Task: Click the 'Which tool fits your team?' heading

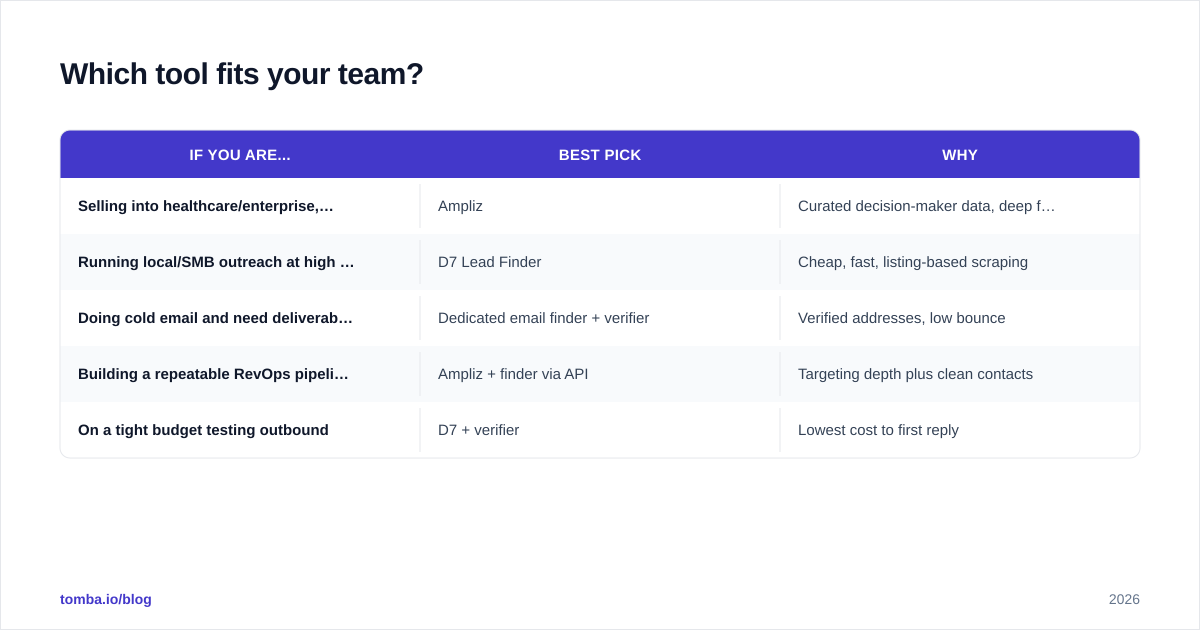Action: [x=241, y=74]
